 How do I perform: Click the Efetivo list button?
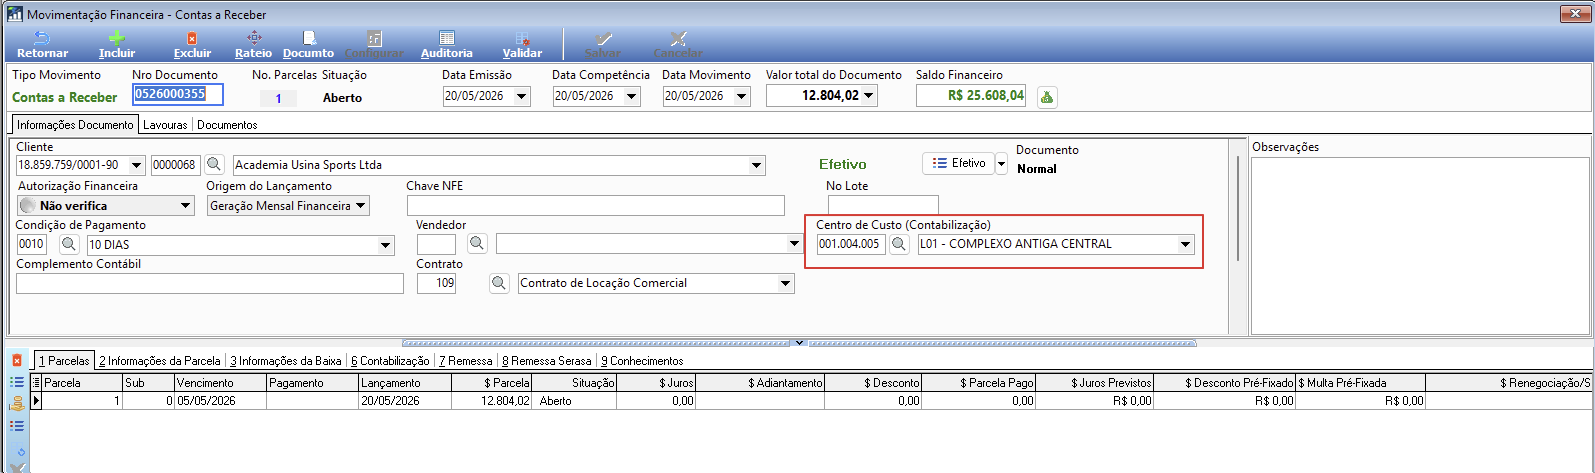pos(958,163)
